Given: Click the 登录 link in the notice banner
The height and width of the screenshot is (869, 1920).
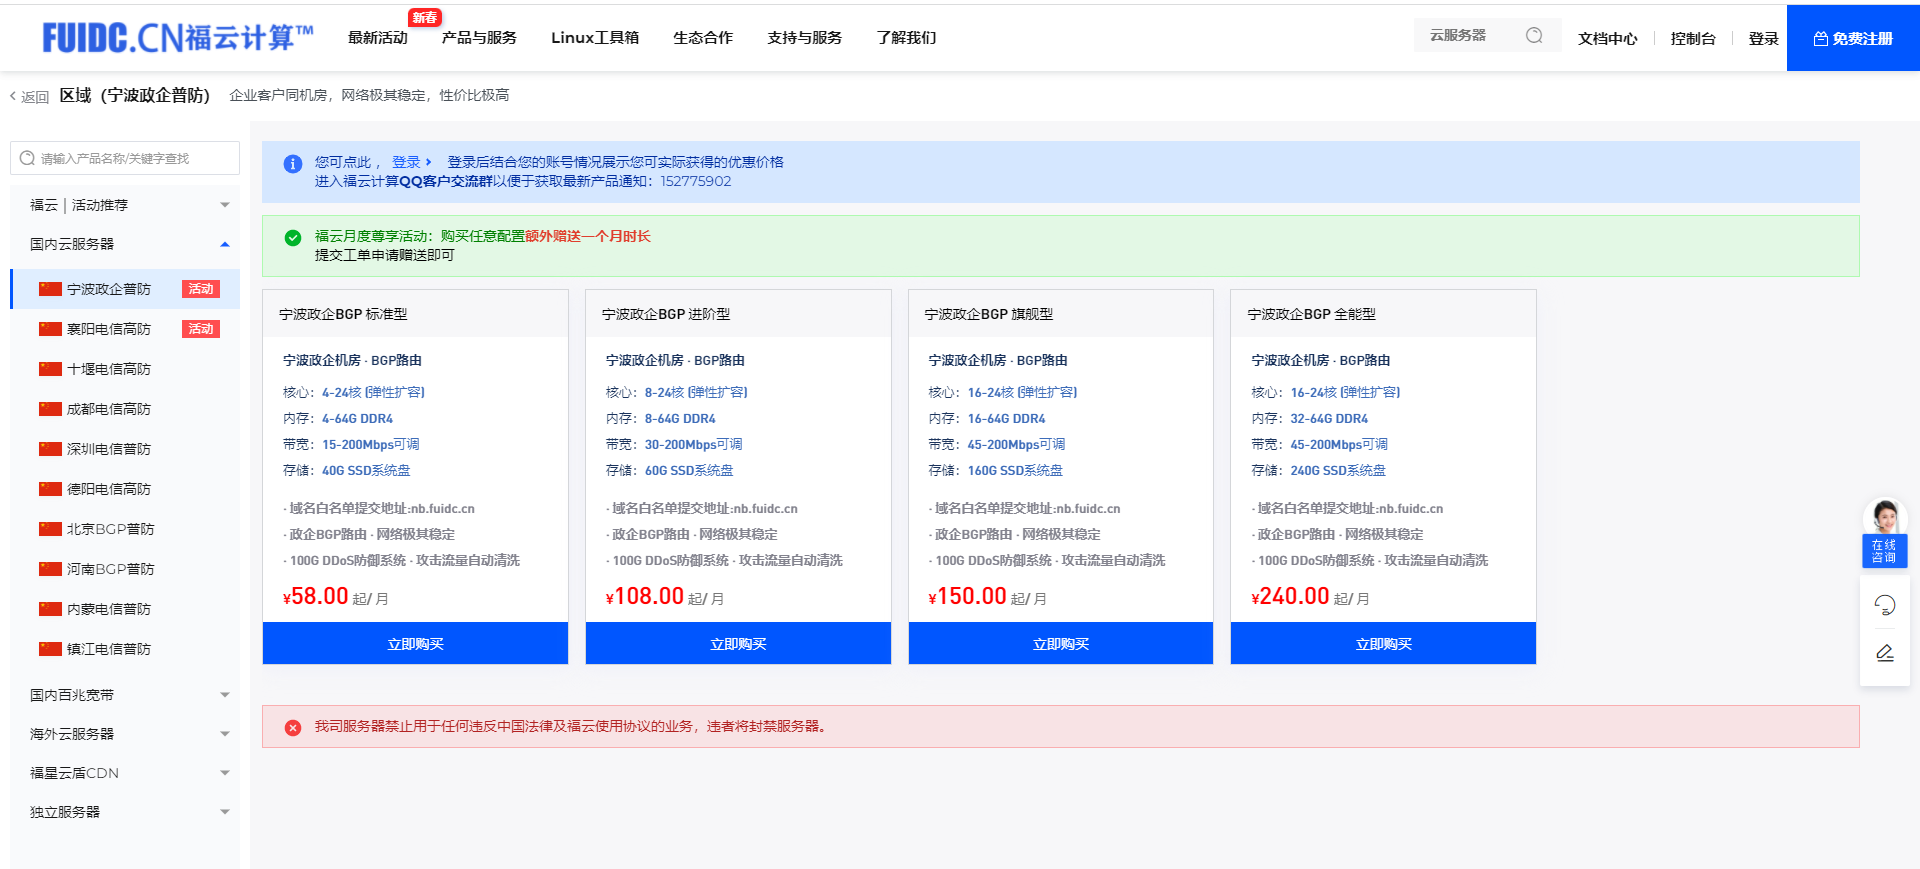Looking at the screenshot, I should [x=411, y=162].
